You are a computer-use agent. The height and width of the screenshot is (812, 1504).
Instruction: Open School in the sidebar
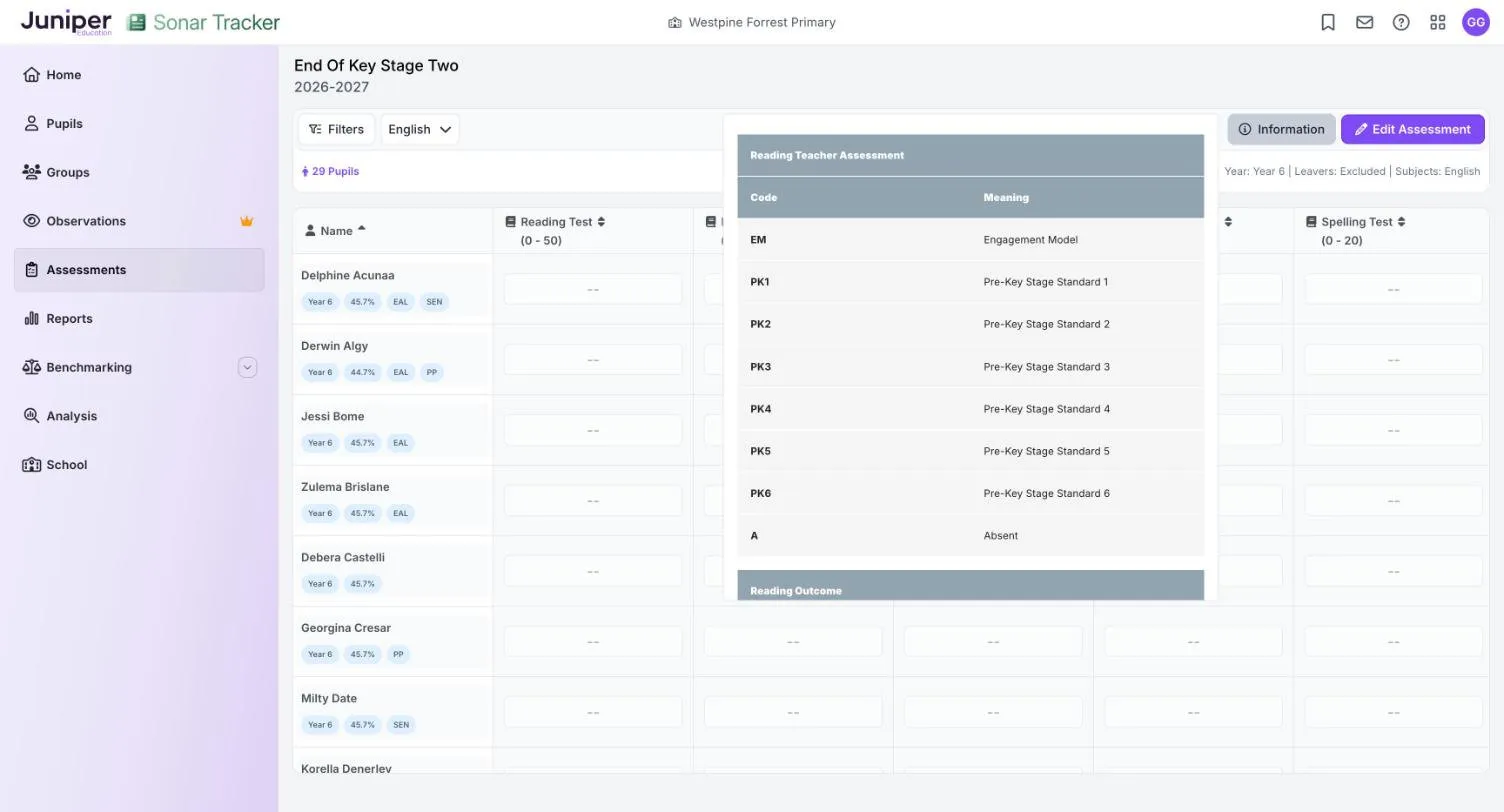point(139,465)
